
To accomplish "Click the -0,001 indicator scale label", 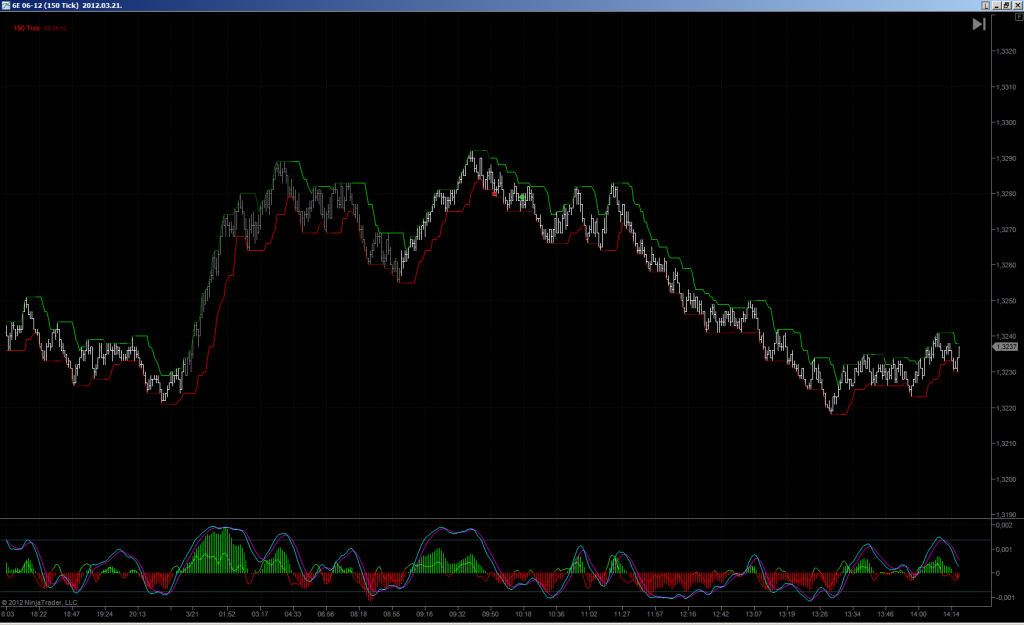I will [1004, 598].
